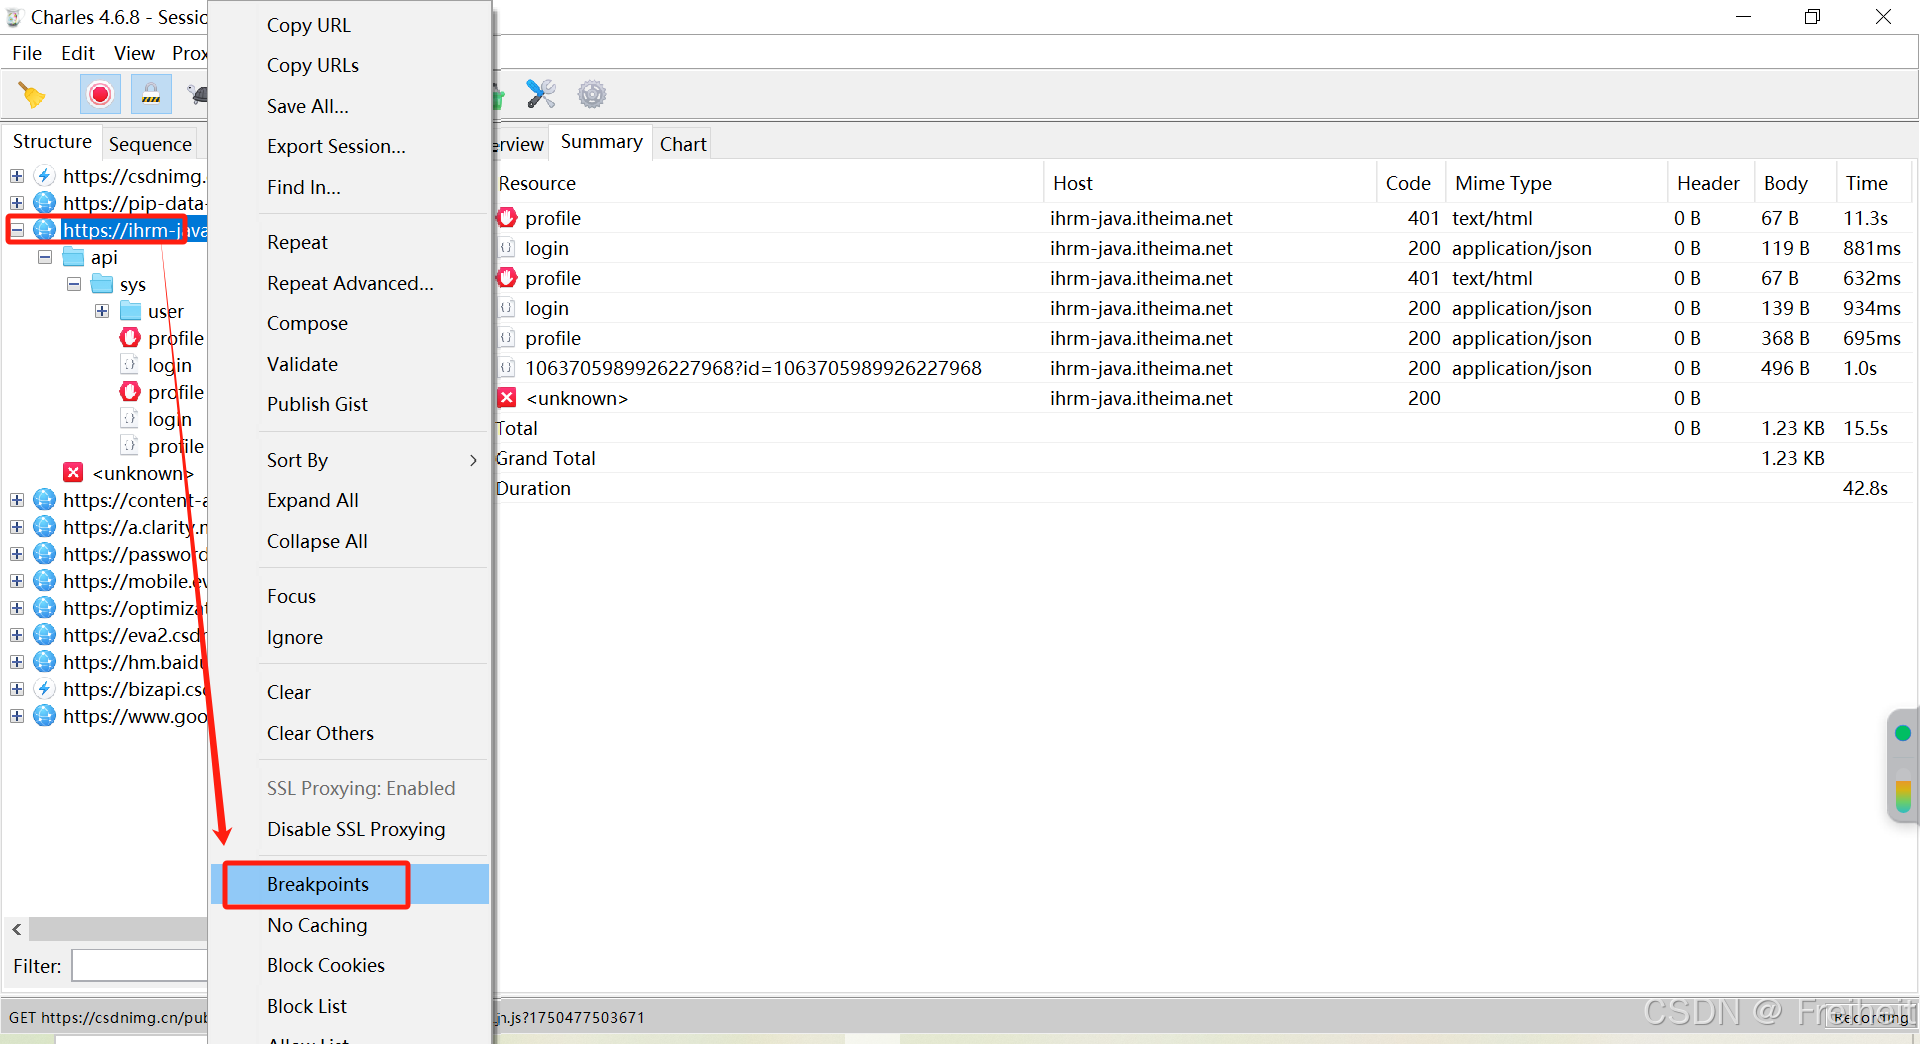Choose Breakpoints in context menu
The height and width of the screenshot is (1044, 1920).
point(350,884)
